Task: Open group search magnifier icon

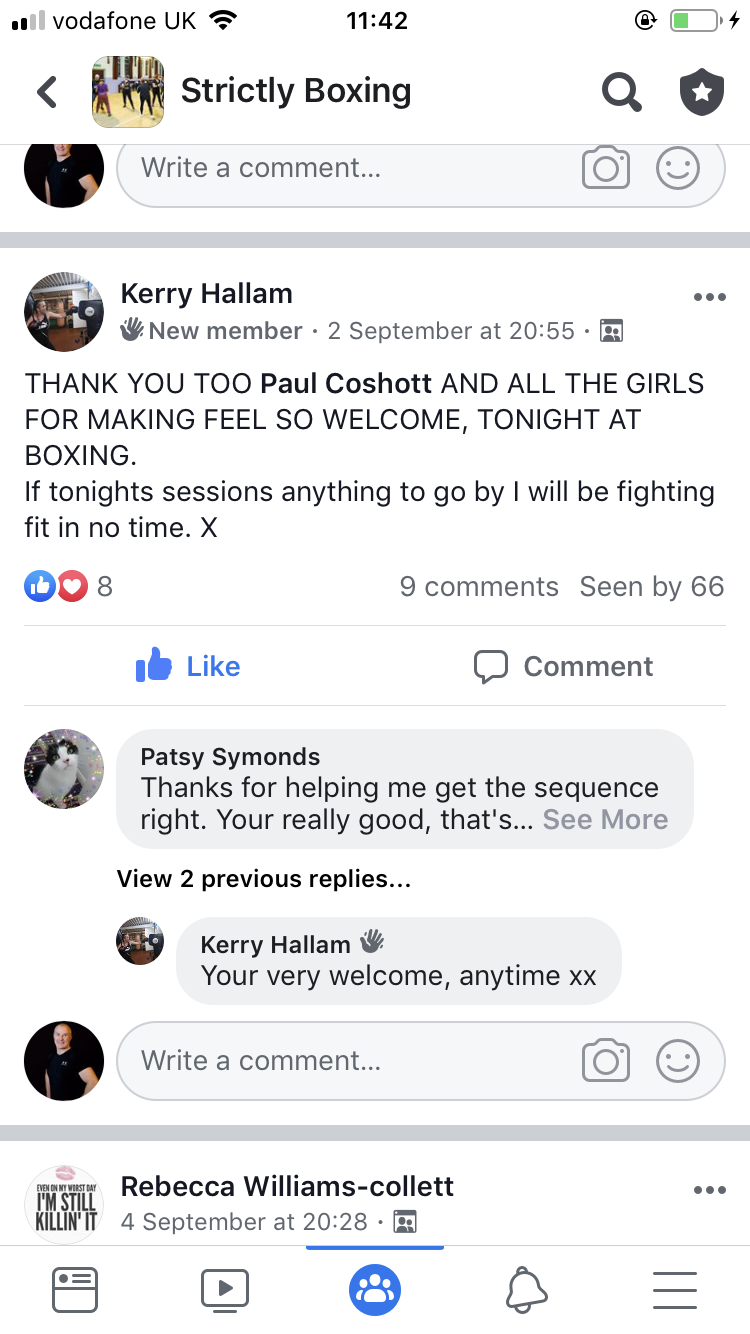Action: (x=621, y=92)
